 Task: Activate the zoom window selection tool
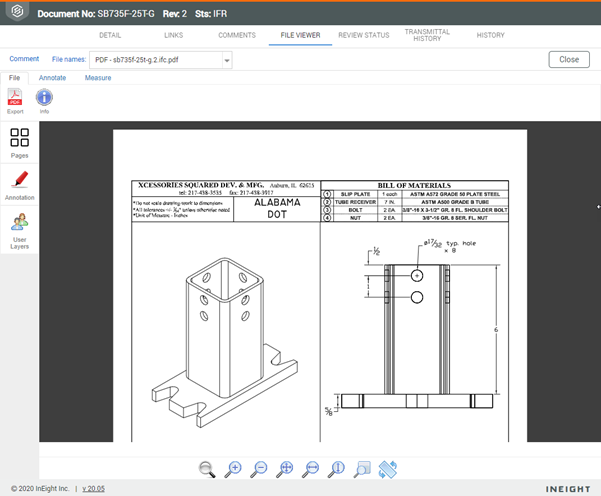(x=363, y=468)
